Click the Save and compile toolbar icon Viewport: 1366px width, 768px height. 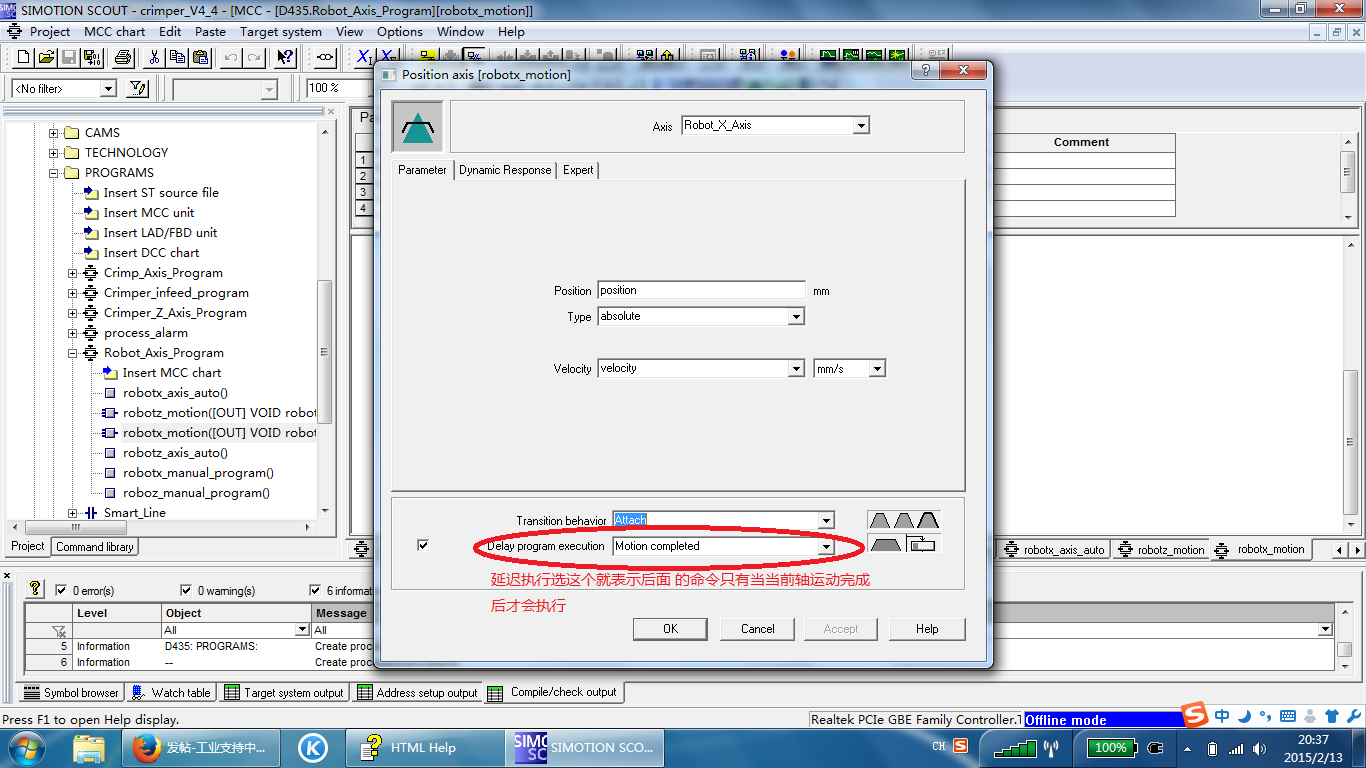tap(92, 58)
